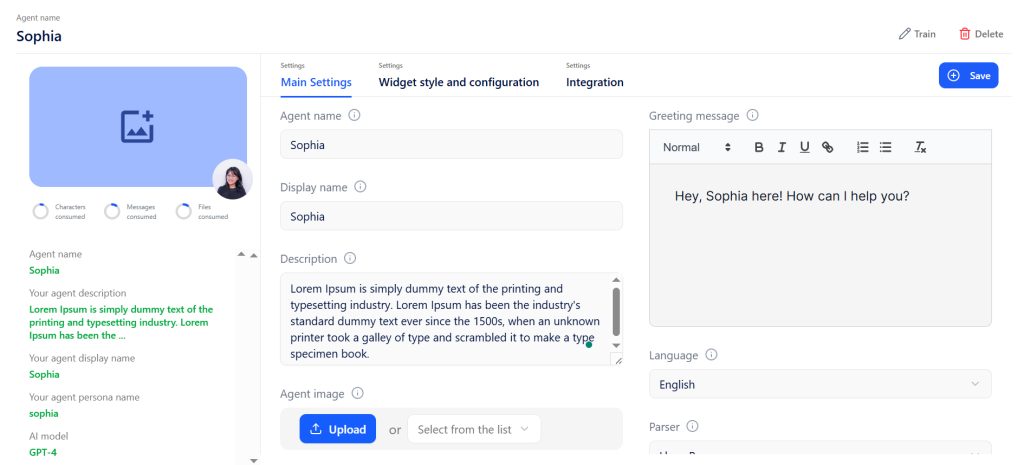1024x465 pixels.
Task: Create a bulleted list in greeting editor
Action: click(886, 147)
